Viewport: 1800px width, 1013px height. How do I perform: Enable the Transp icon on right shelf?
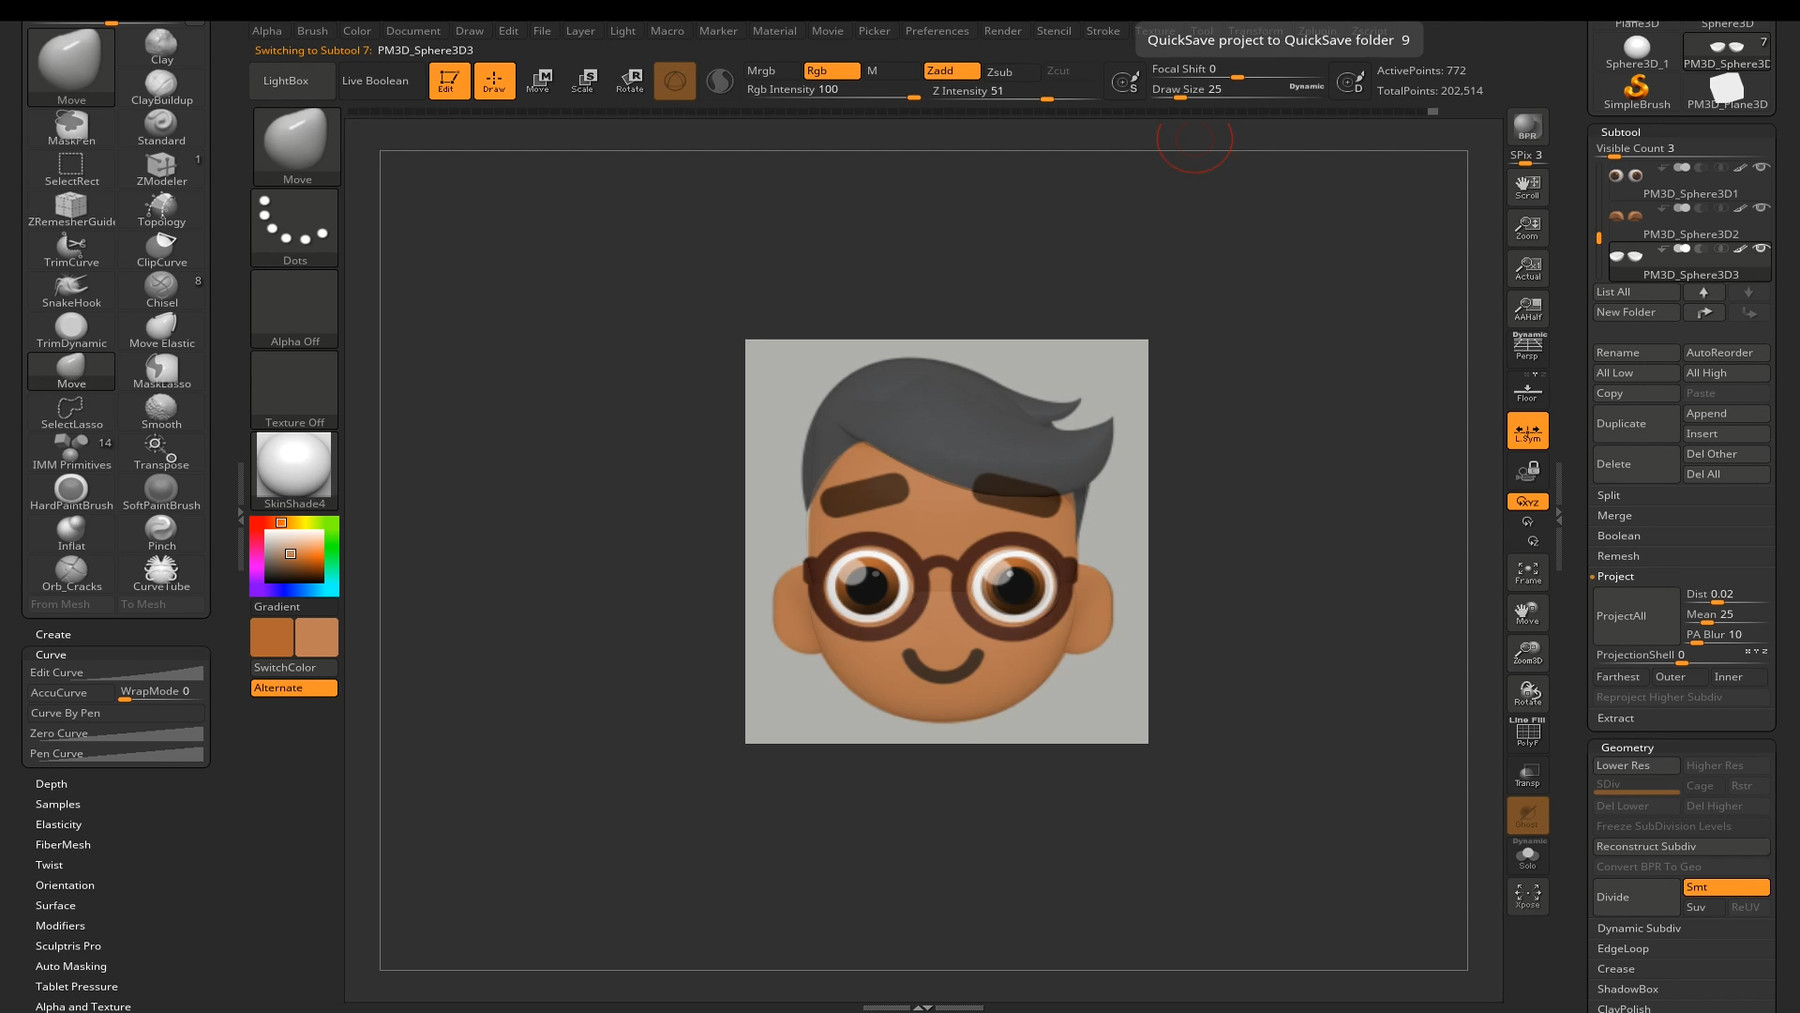[1527, 772]
